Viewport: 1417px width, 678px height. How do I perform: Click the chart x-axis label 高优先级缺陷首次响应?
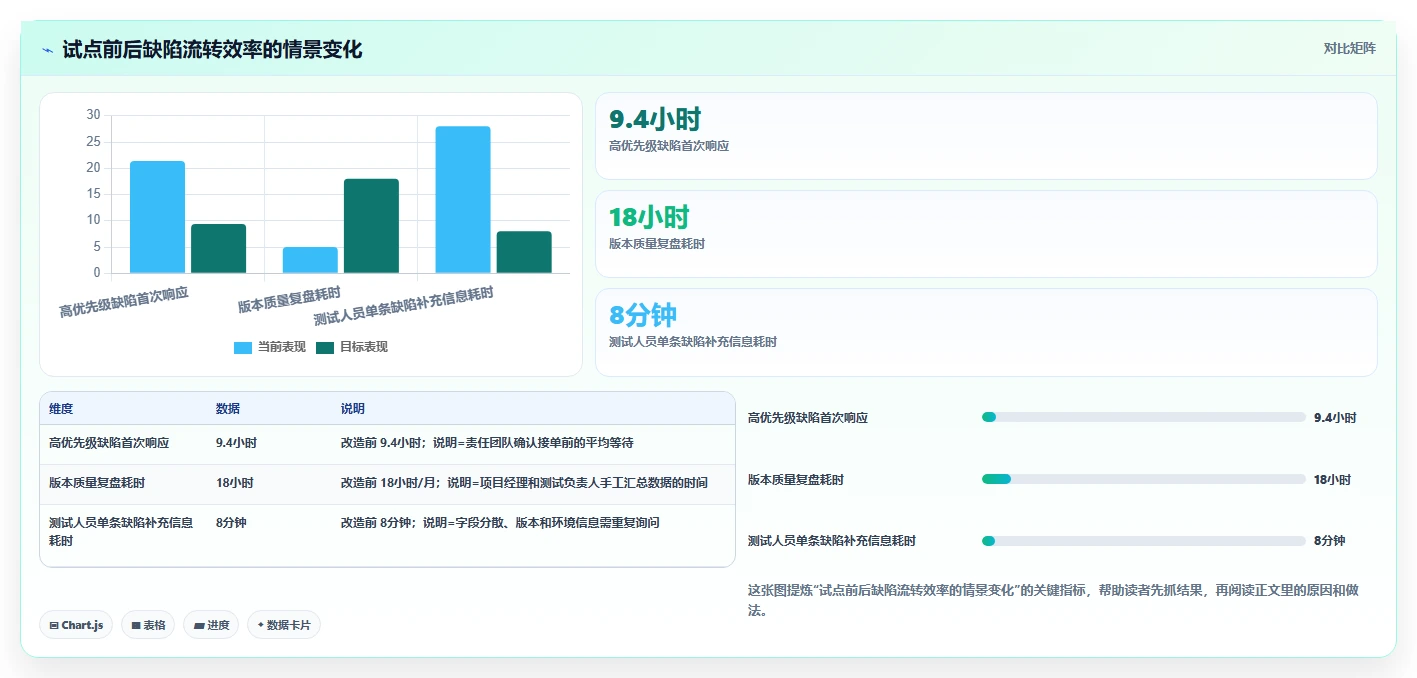pos(124,301)
